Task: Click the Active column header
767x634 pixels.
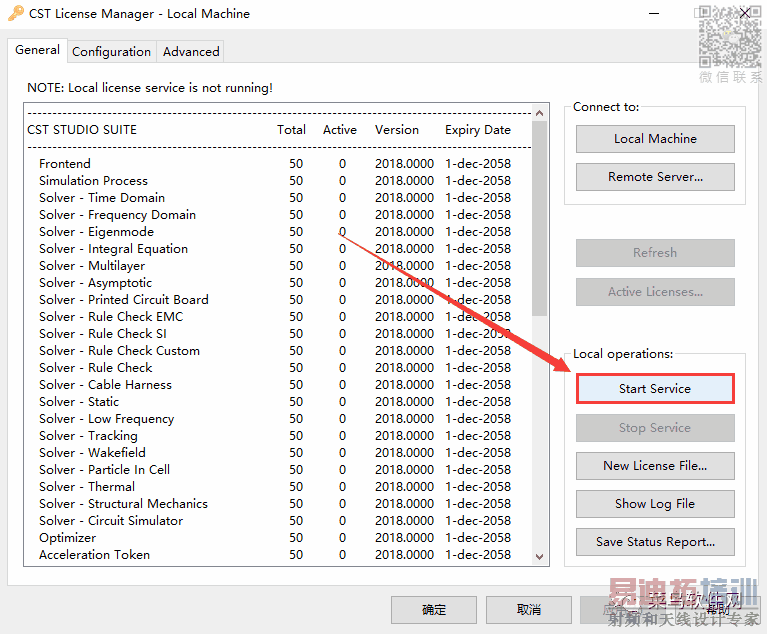Action: coord(340,130)
